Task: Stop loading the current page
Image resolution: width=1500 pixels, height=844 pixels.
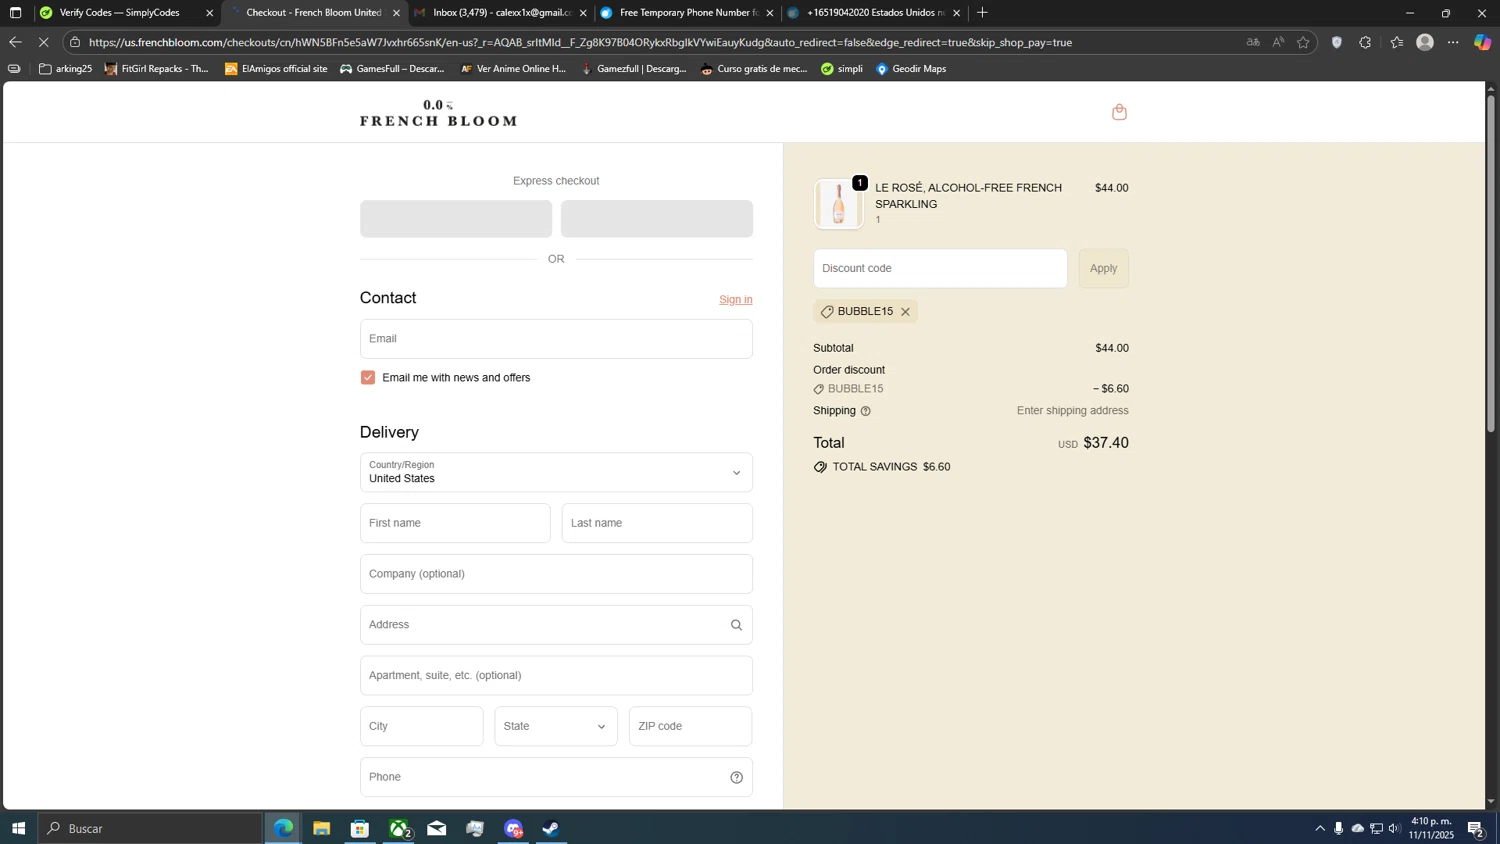Action: (43, 42)
